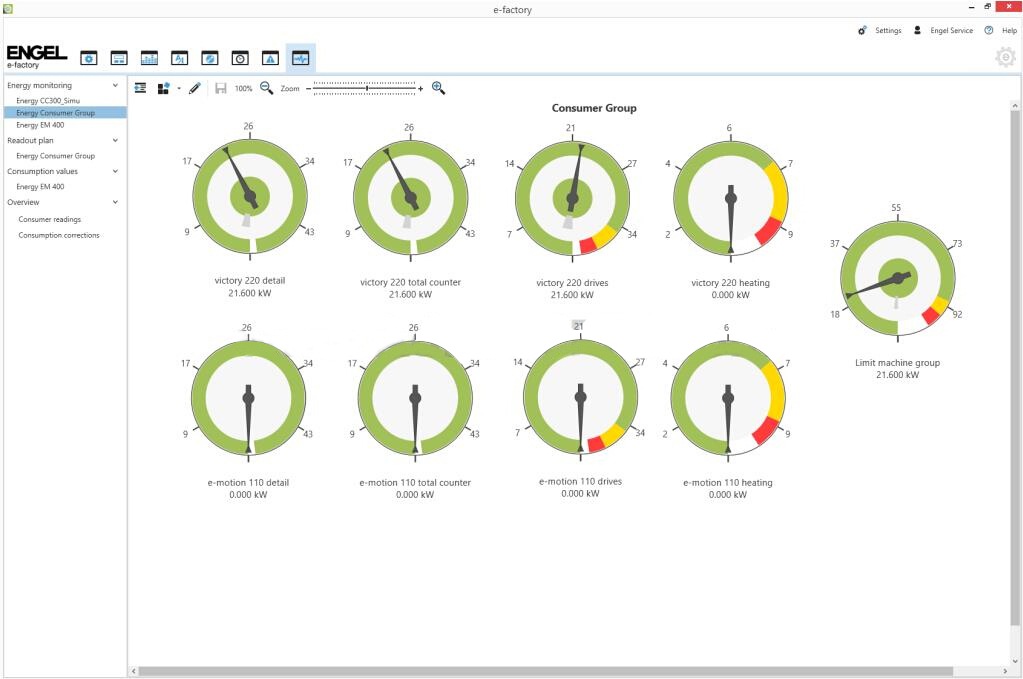Screen dimensions: 1023x679
Task: Click the zoom in magnifier icon
Action: (x=438, y=88)
